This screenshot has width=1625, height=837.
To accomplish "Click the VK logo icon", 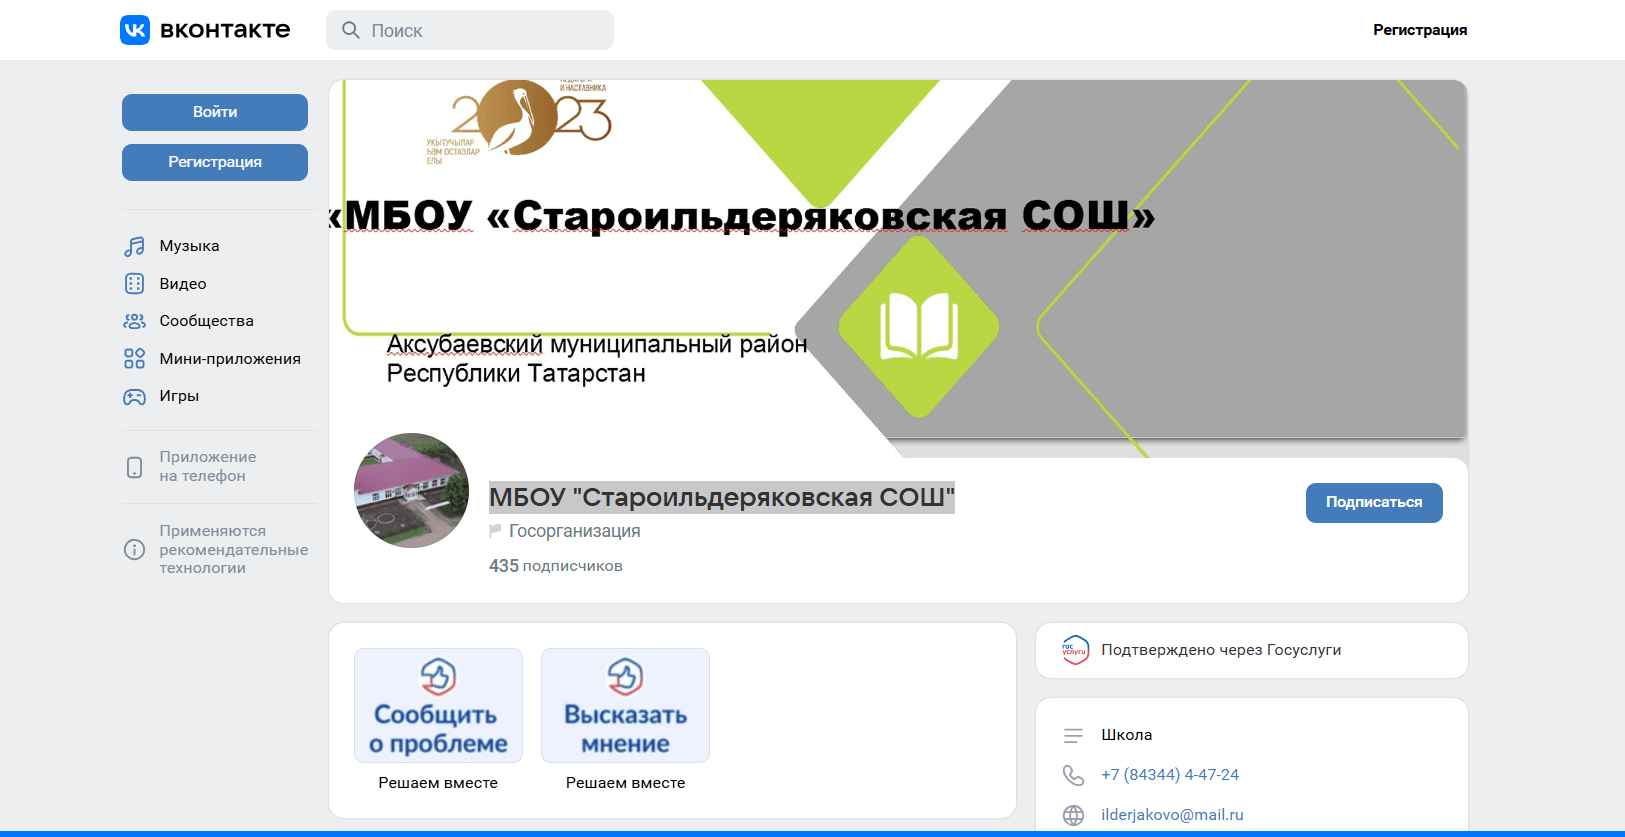I will pyautogui.click(x=135, y=30).
